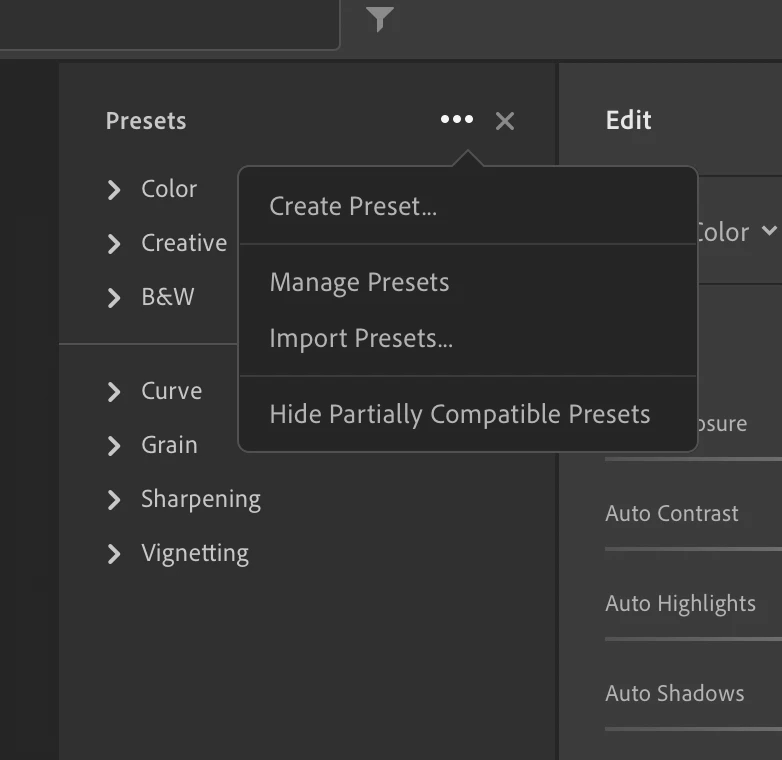Expand the Curve presets group
This screenshot has height=760, width=782.
(x=114, y=391)
